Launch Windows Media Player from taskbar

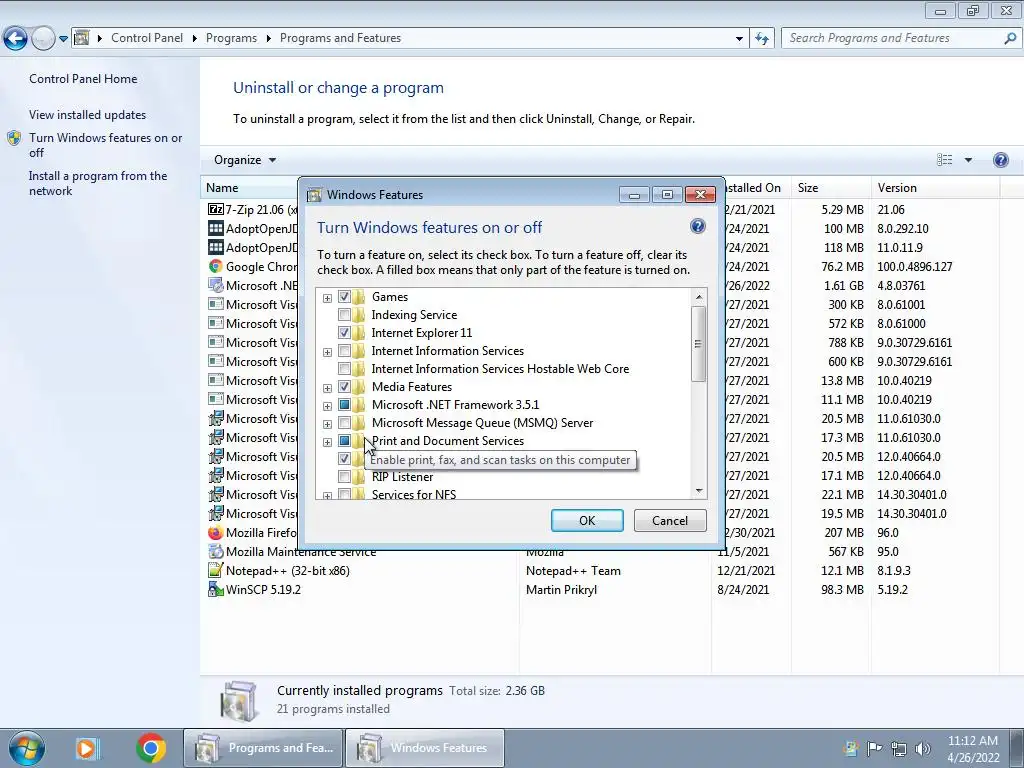coord(86,748)
